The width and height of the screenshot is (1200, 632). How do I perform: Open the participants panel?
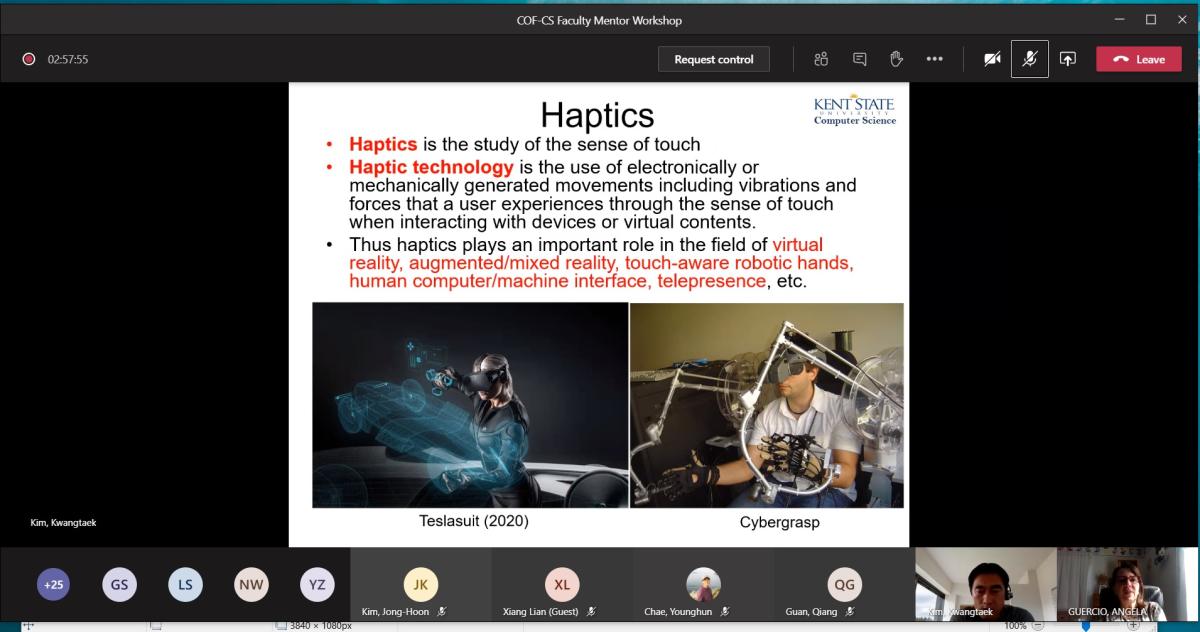tap(821, 59)
